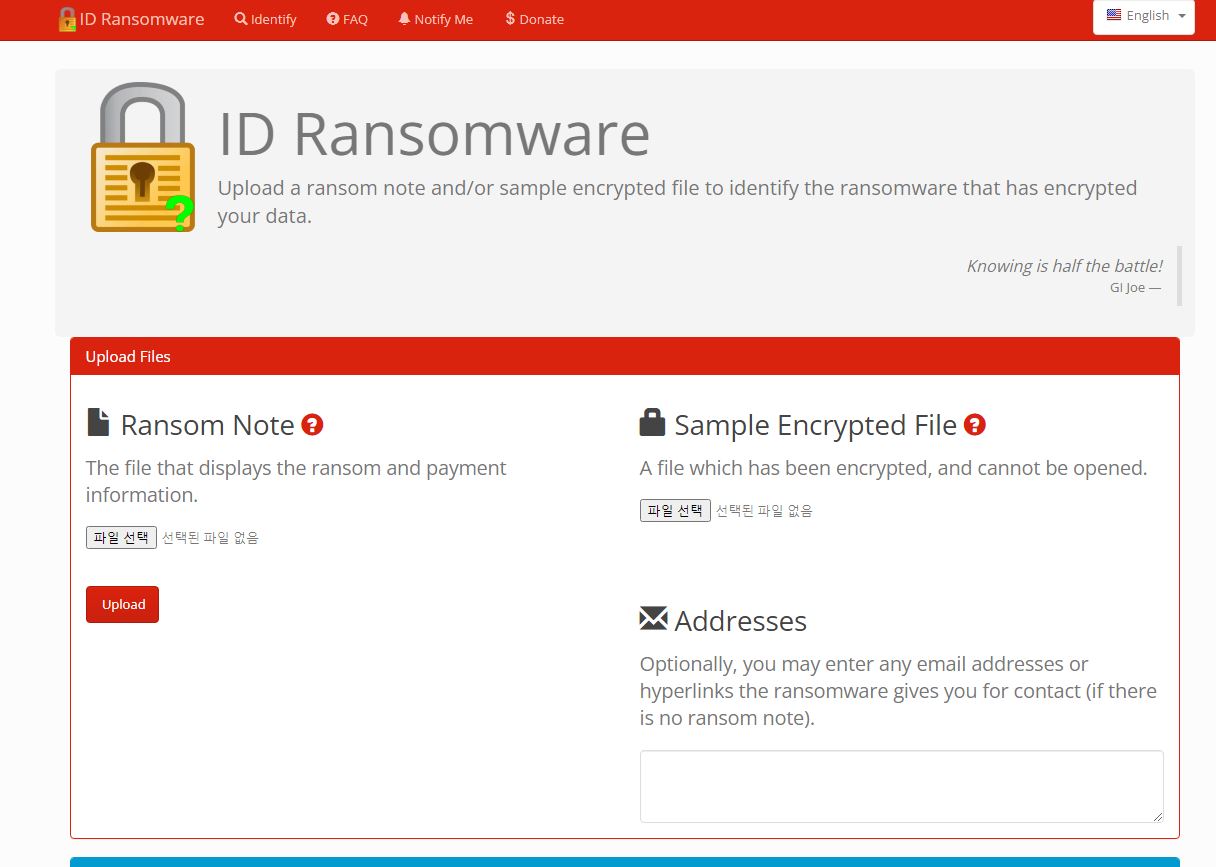Click the Addresses optional instructions text
Image resolution: width=1216 pixels, height=867 pixels.
tap(898, 691)
